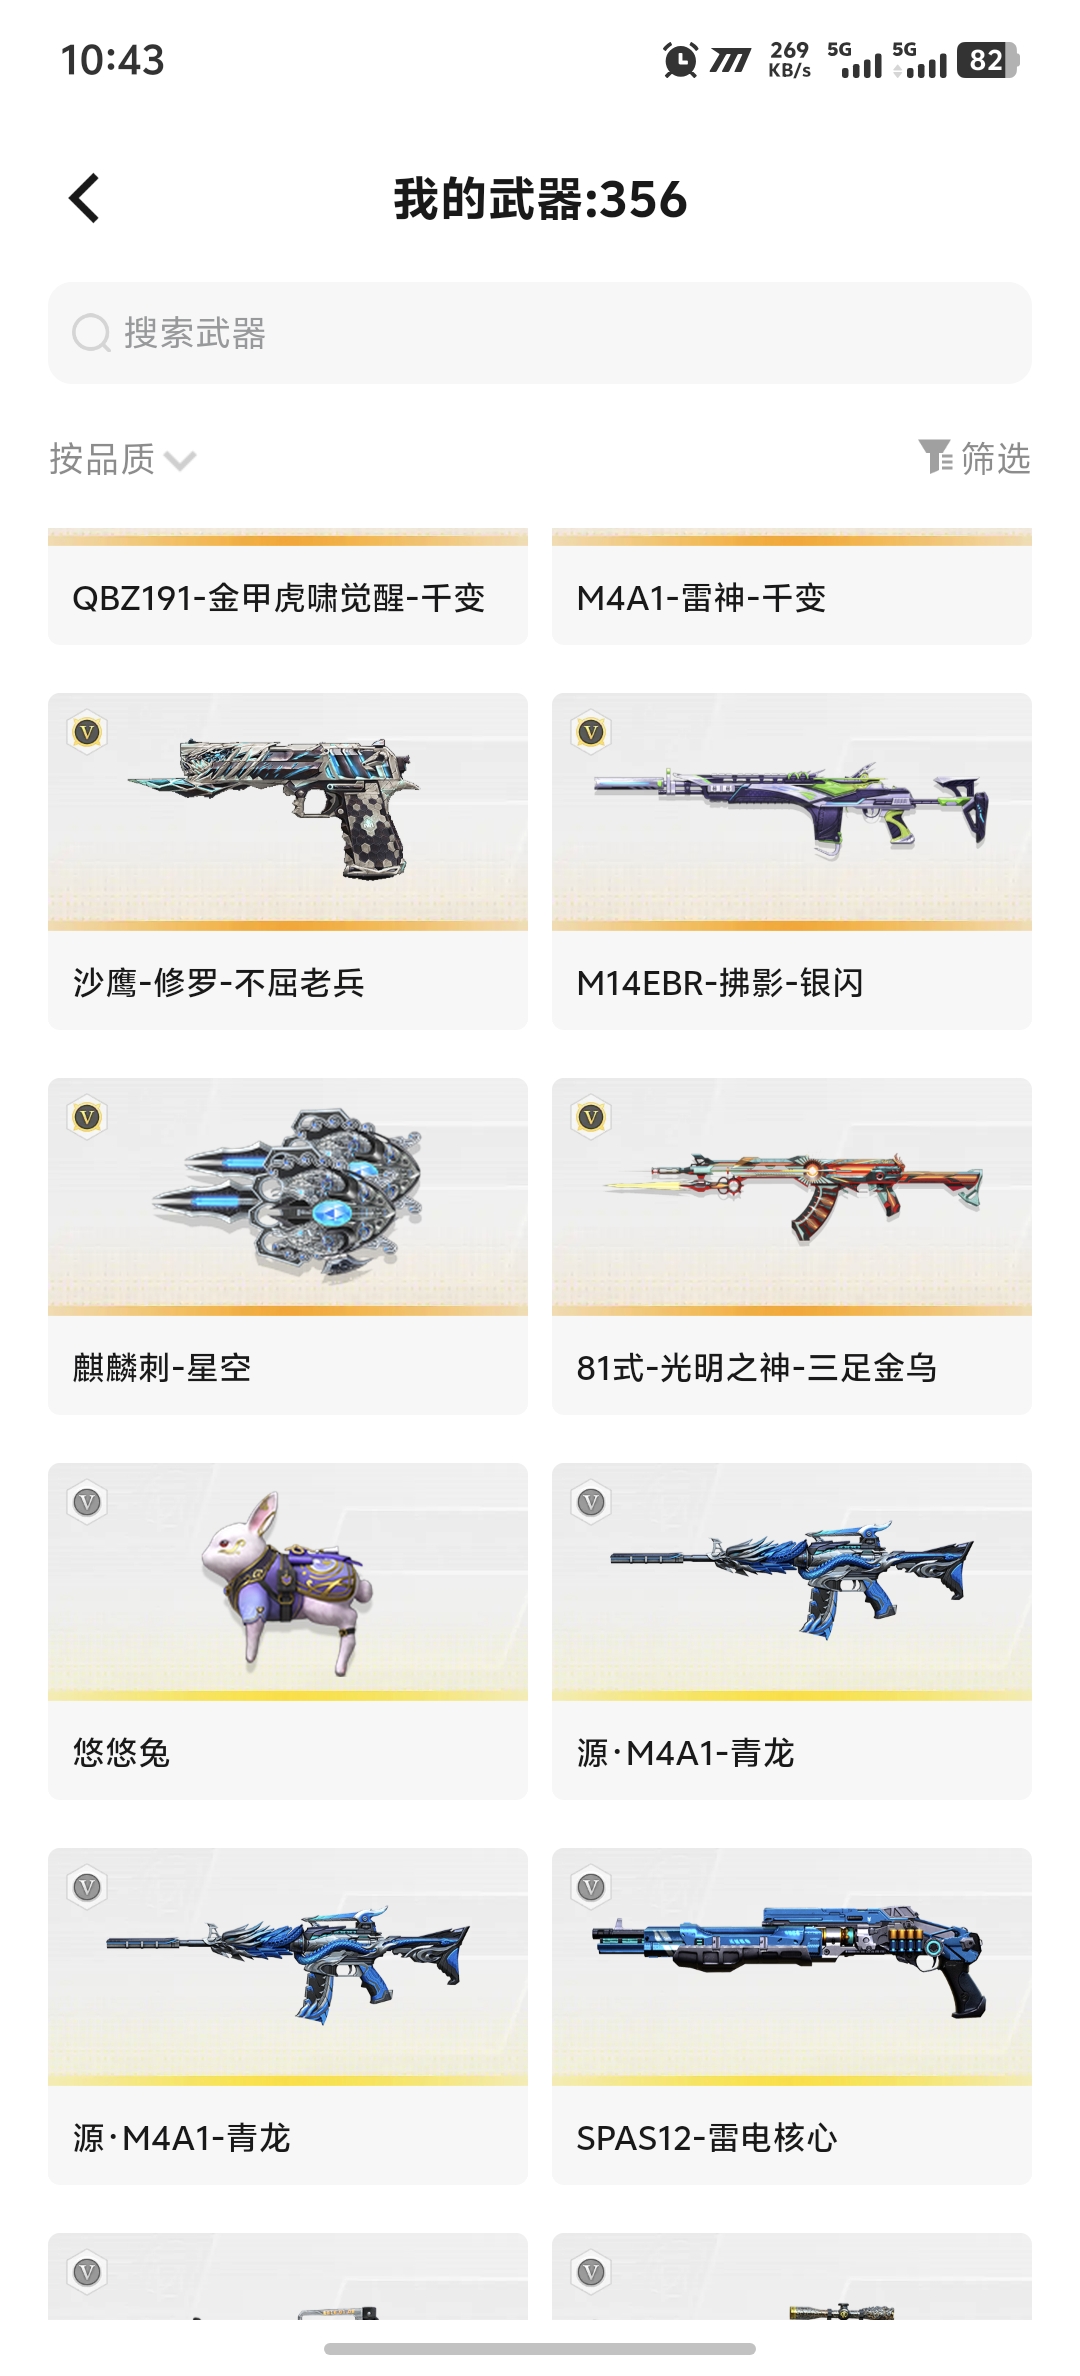
Task: Click the search magnifier icon
Action: tap(91, 333)
